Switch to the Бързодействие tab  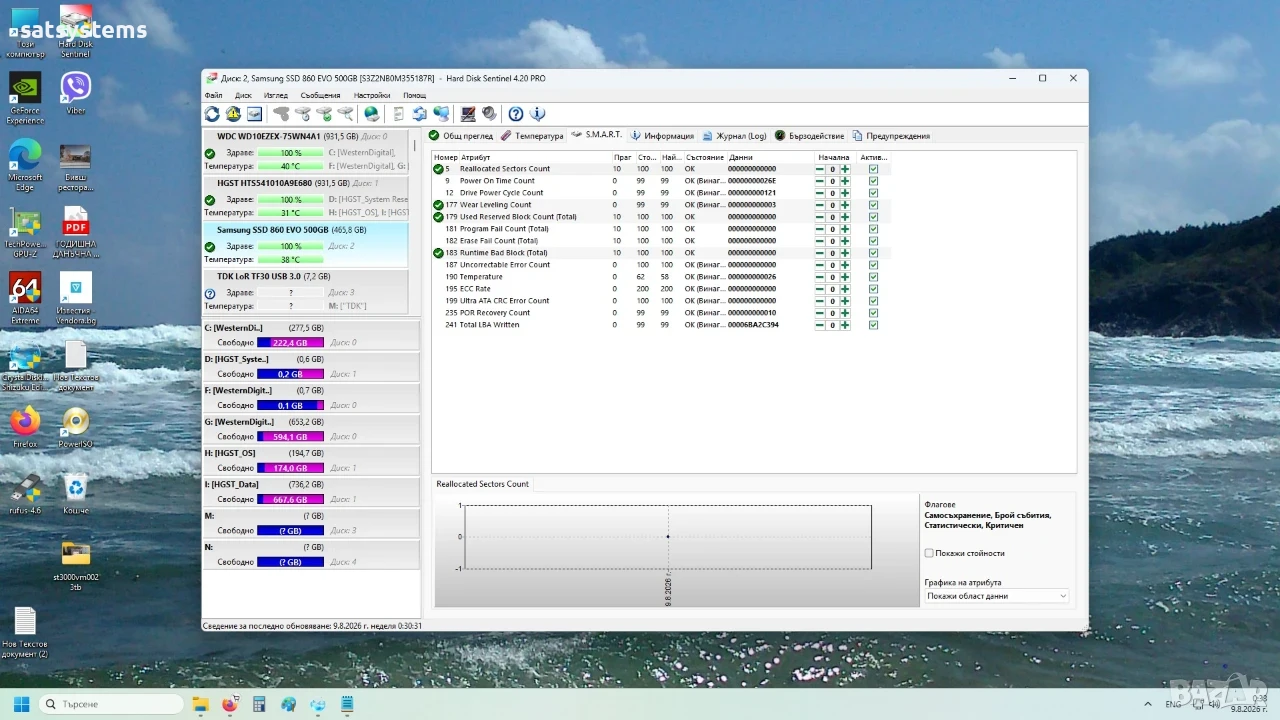click(810, 136)
